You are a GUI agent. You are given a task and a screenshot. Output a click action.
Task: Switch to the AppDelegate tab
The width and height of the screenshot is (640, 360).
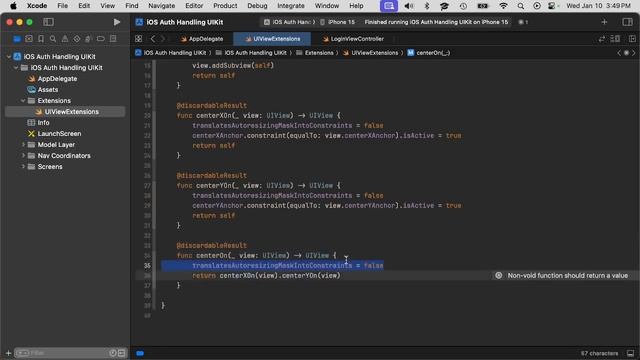click(x=202, y=39)
